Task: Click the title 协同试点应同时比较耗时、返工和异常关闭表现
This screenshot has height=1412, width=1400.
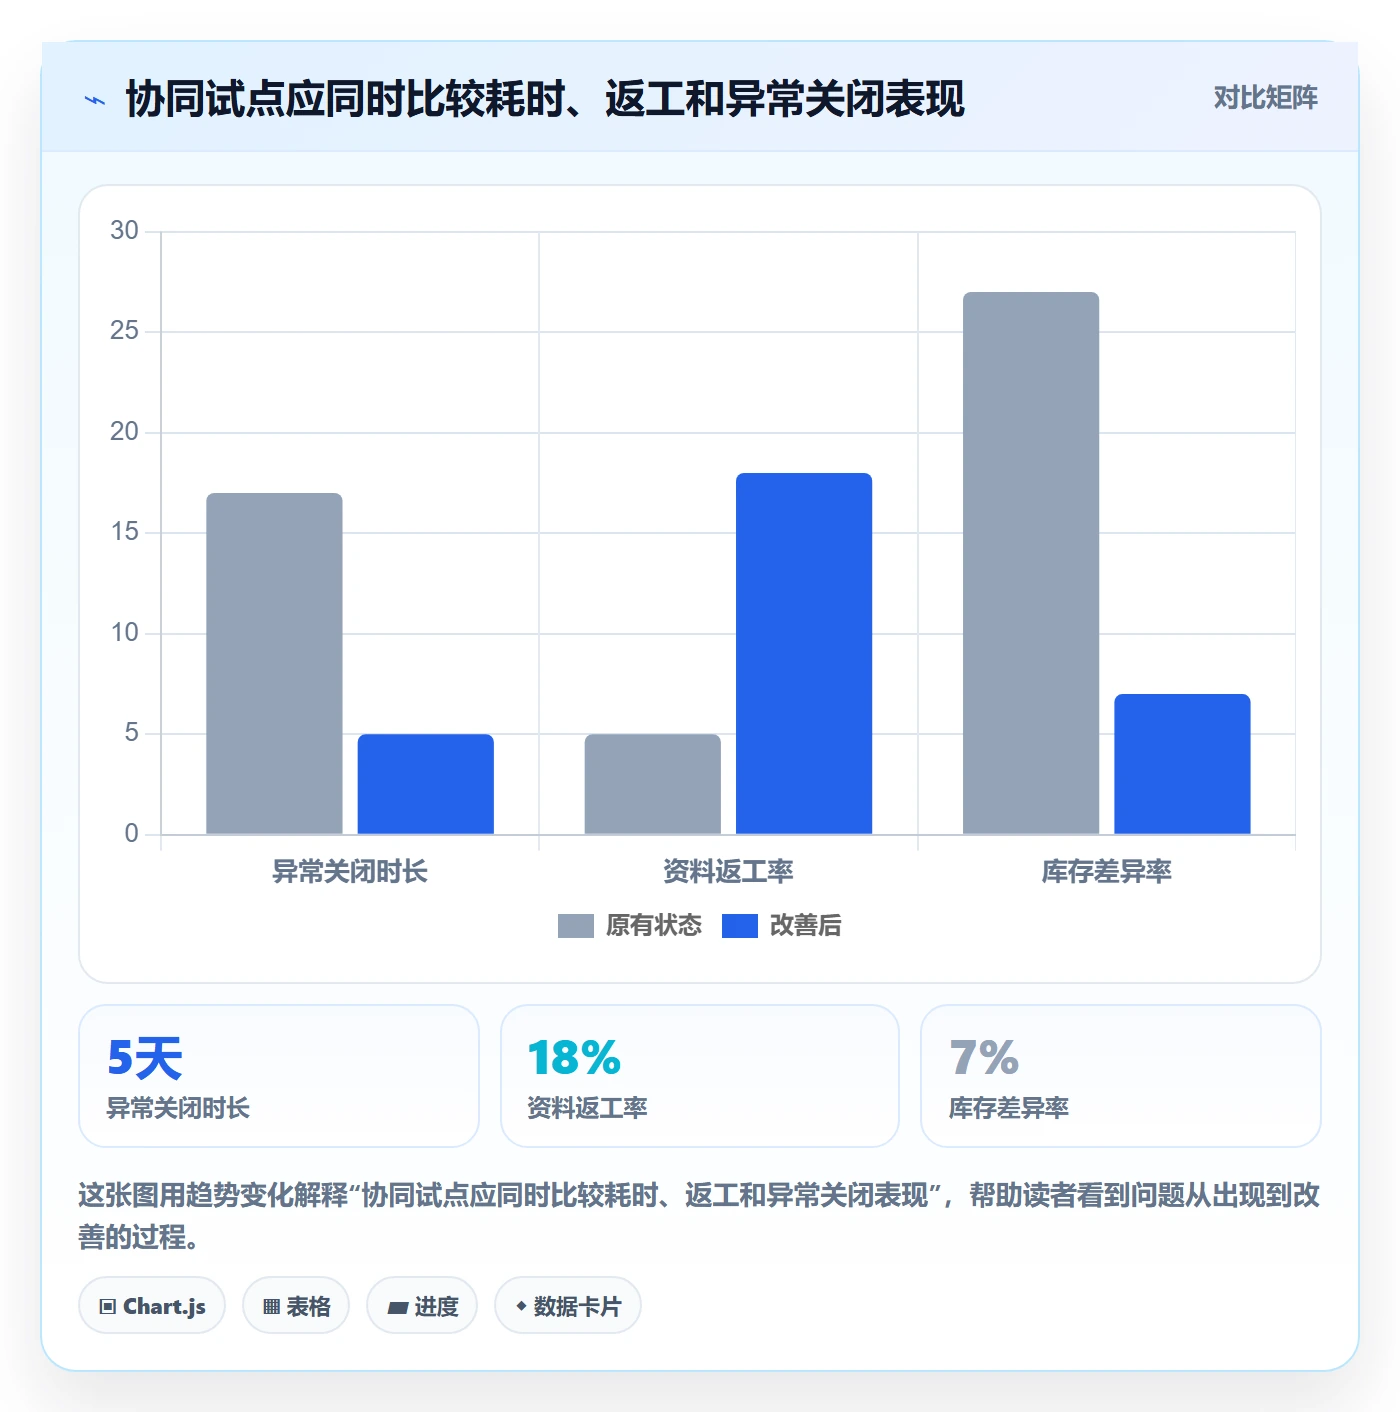Action: pyautogui.click(x=545, y=100)
